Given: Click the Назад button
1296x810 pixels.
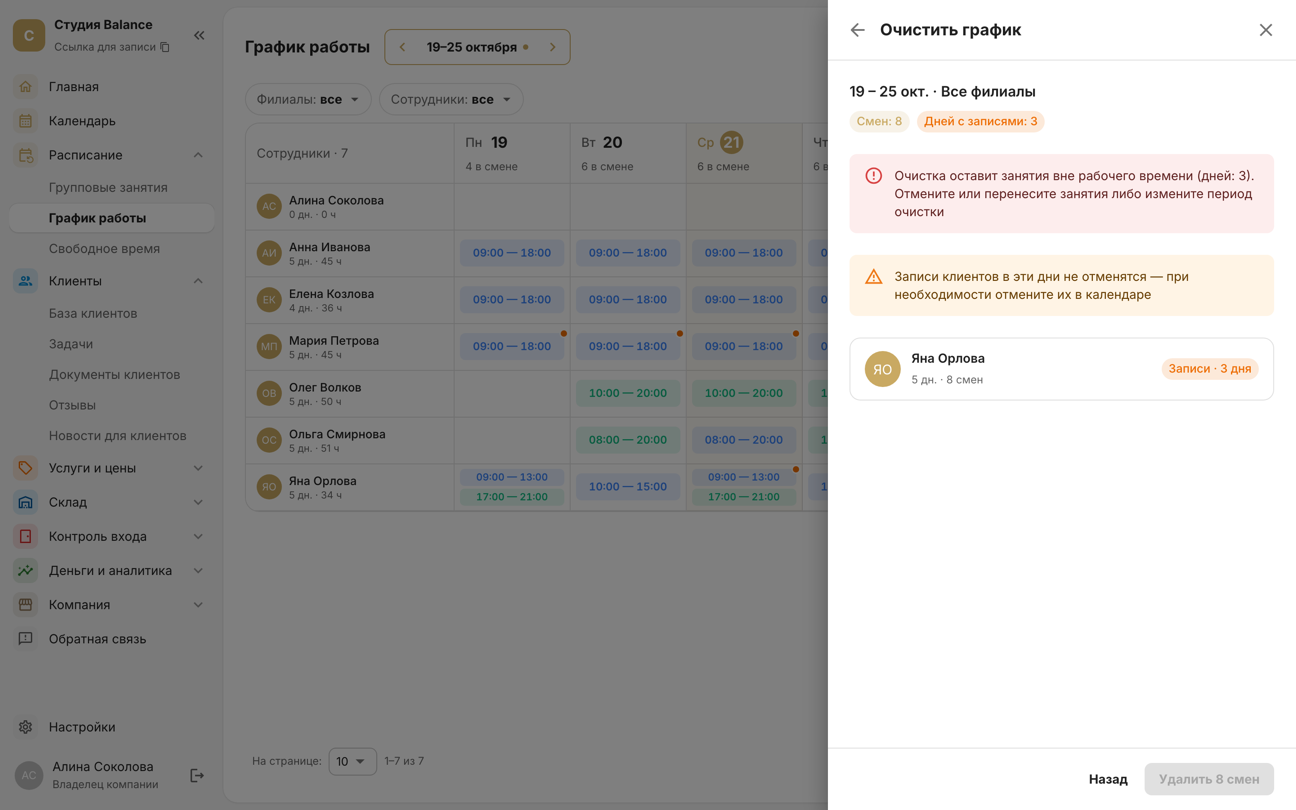Looking at the screenshot, I should coord(1108,779).
